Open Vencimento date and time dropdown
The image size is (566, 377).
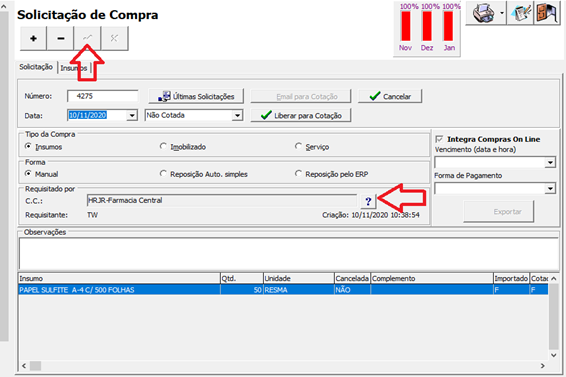550,162
